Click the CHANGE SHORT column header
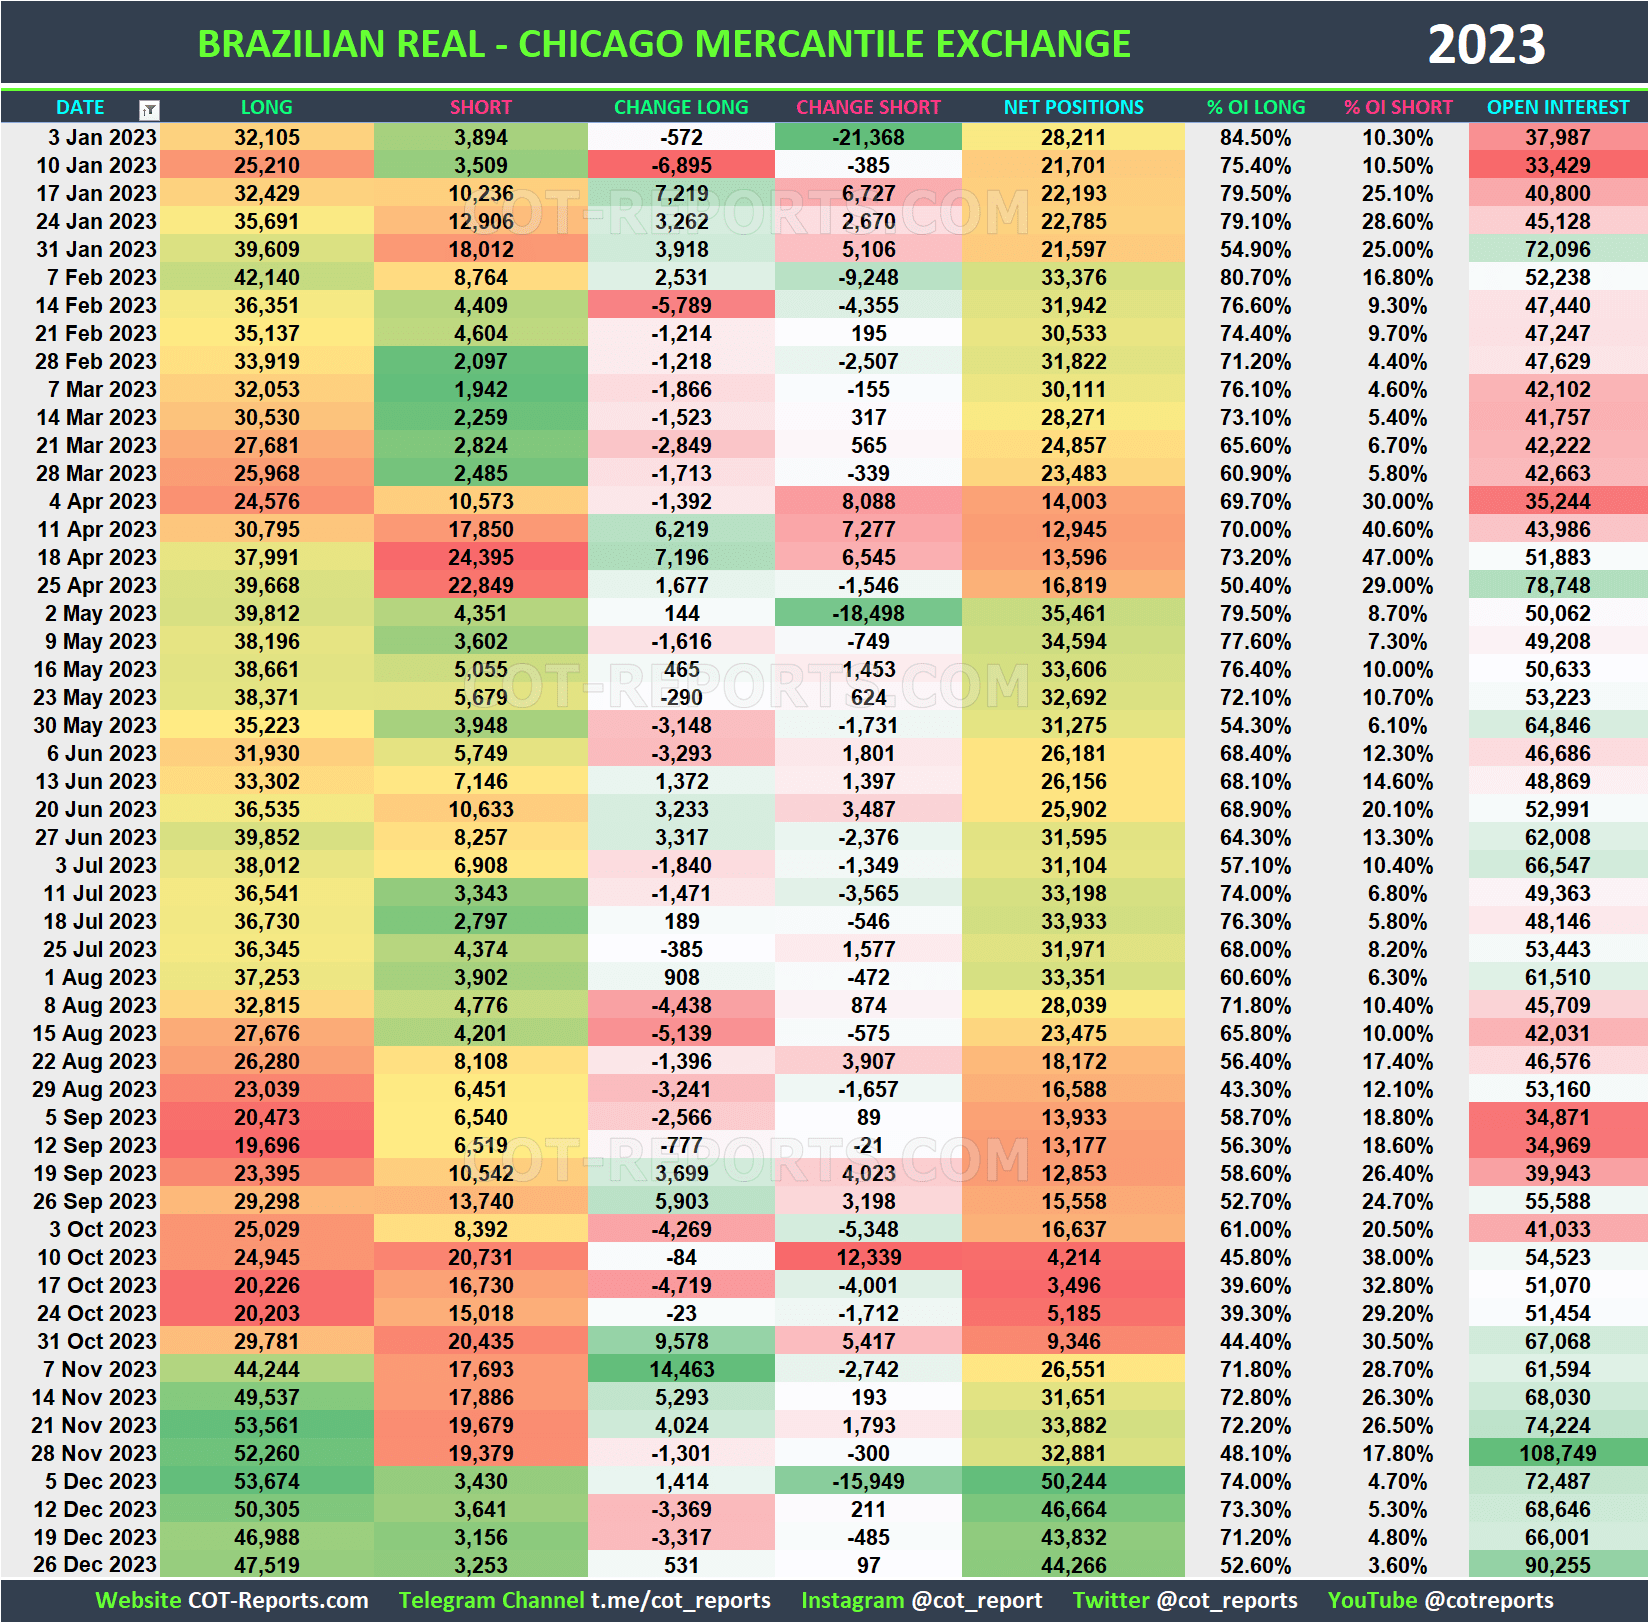The width and height of the screenshot is (1648, 1622). [x=868, y=107]
